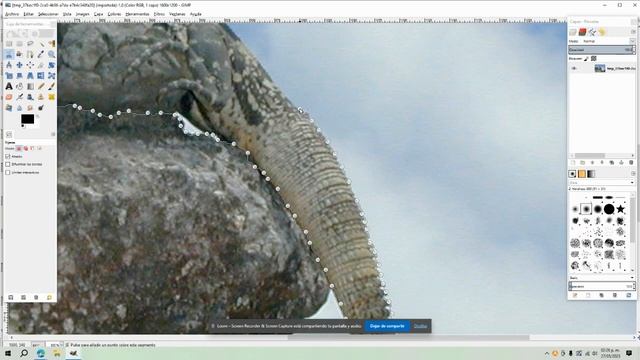The image size is (640, 360).
Task: Open the layers dock tab configuration menu
Action: coord(633,32)
